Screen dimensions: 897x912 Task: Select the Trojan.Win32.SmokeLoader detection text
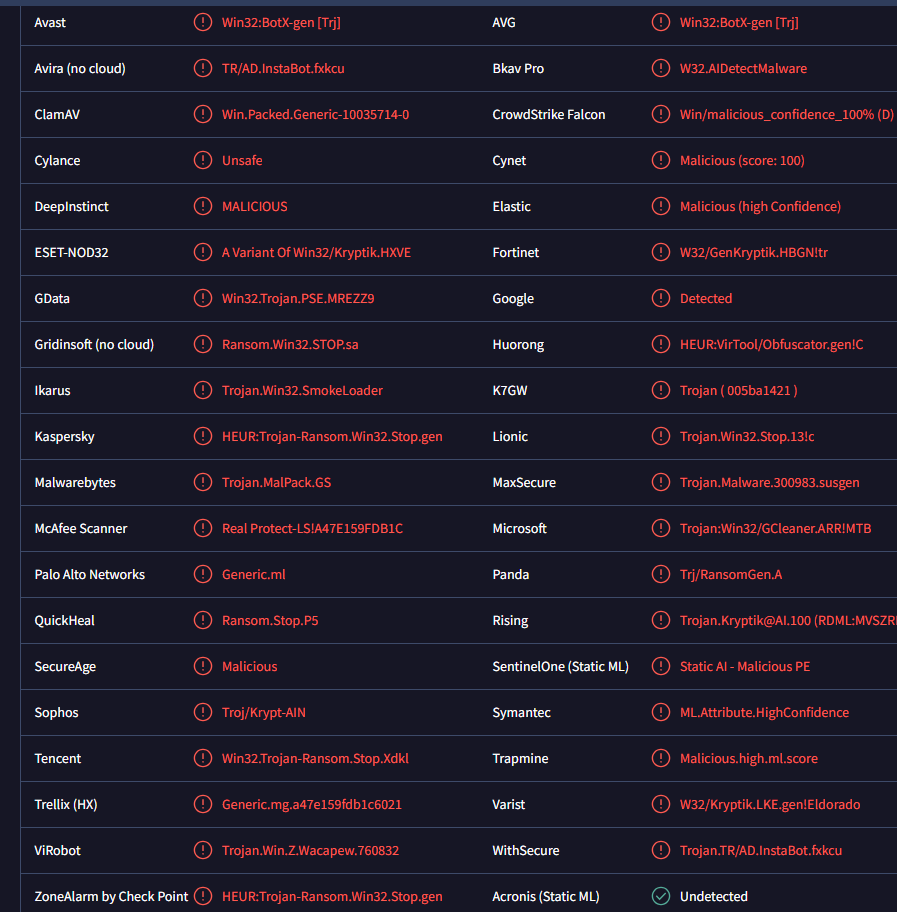coord(302,391)
